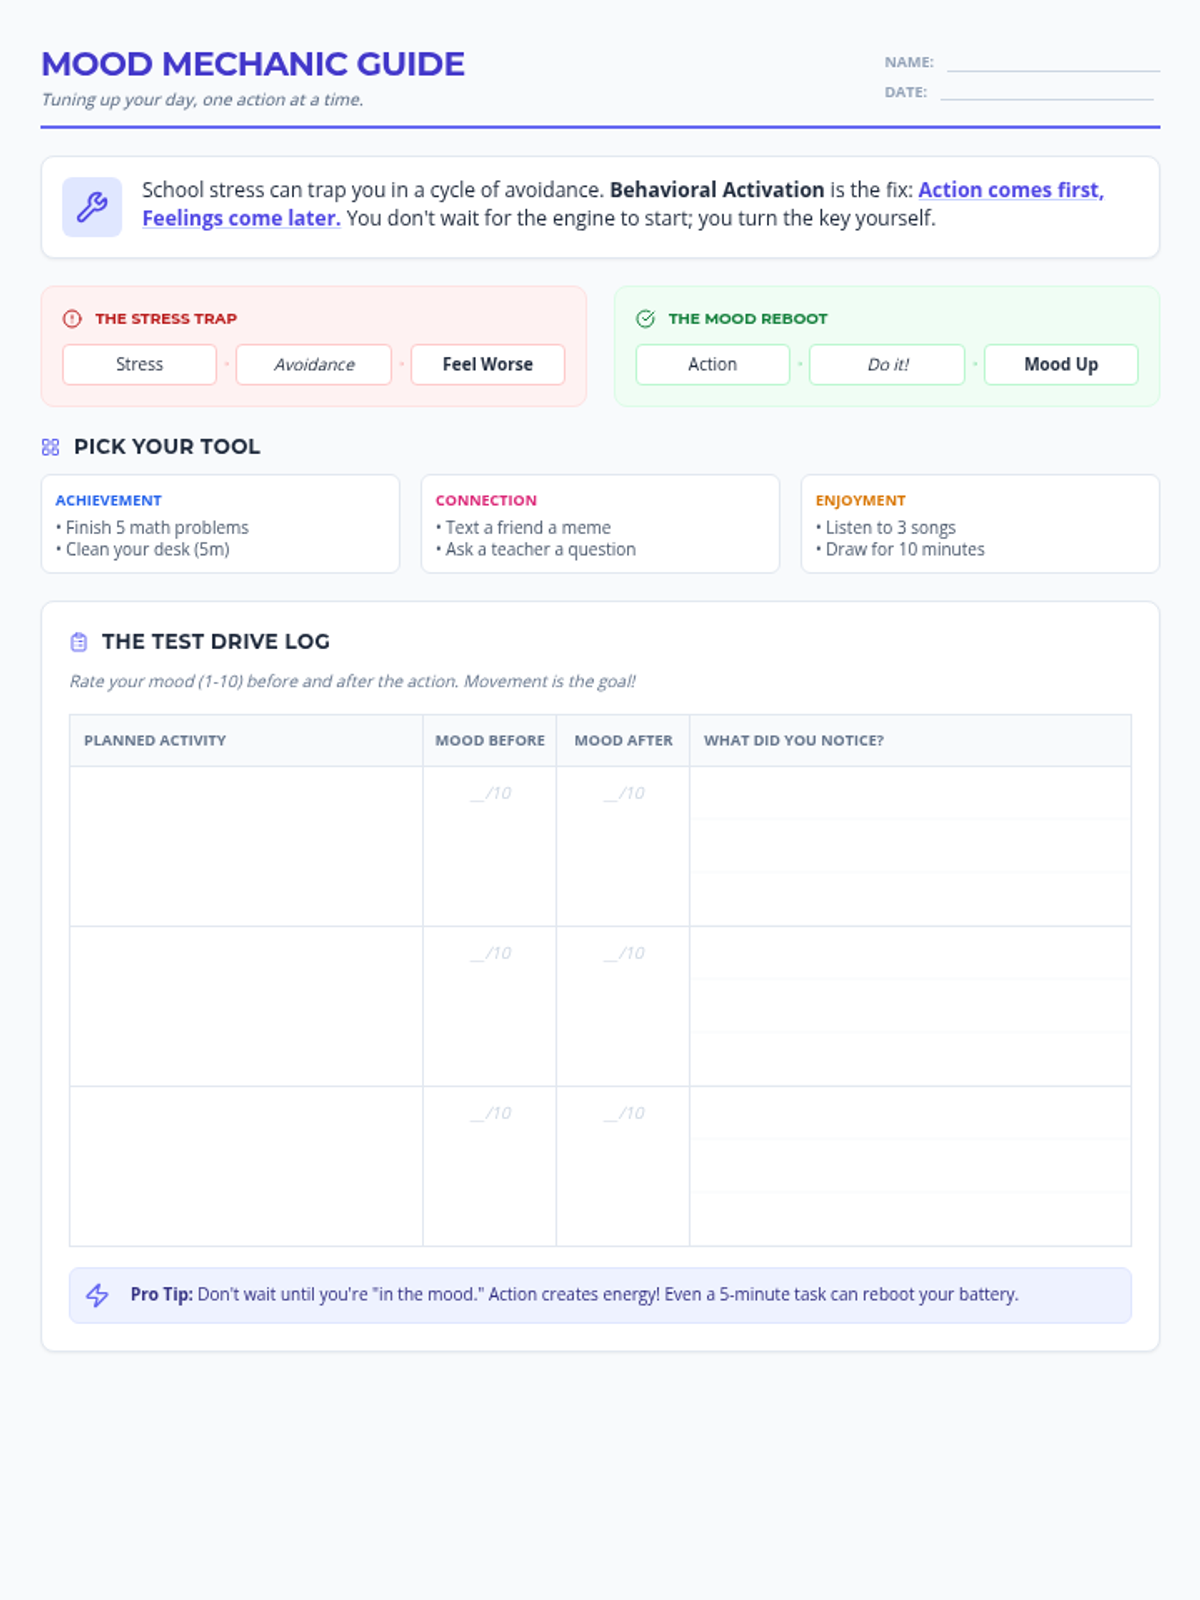
Task: Click first row Mood Before score field
Action: (x=490, y=793)
